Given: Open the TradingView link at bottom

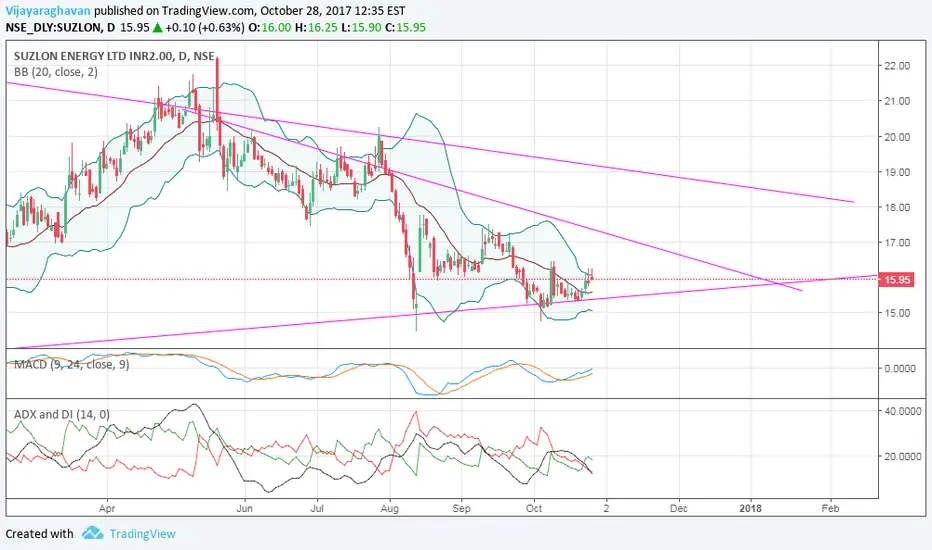Looking at the screenshot, I should pyautogui.click(x=143, y=534).
